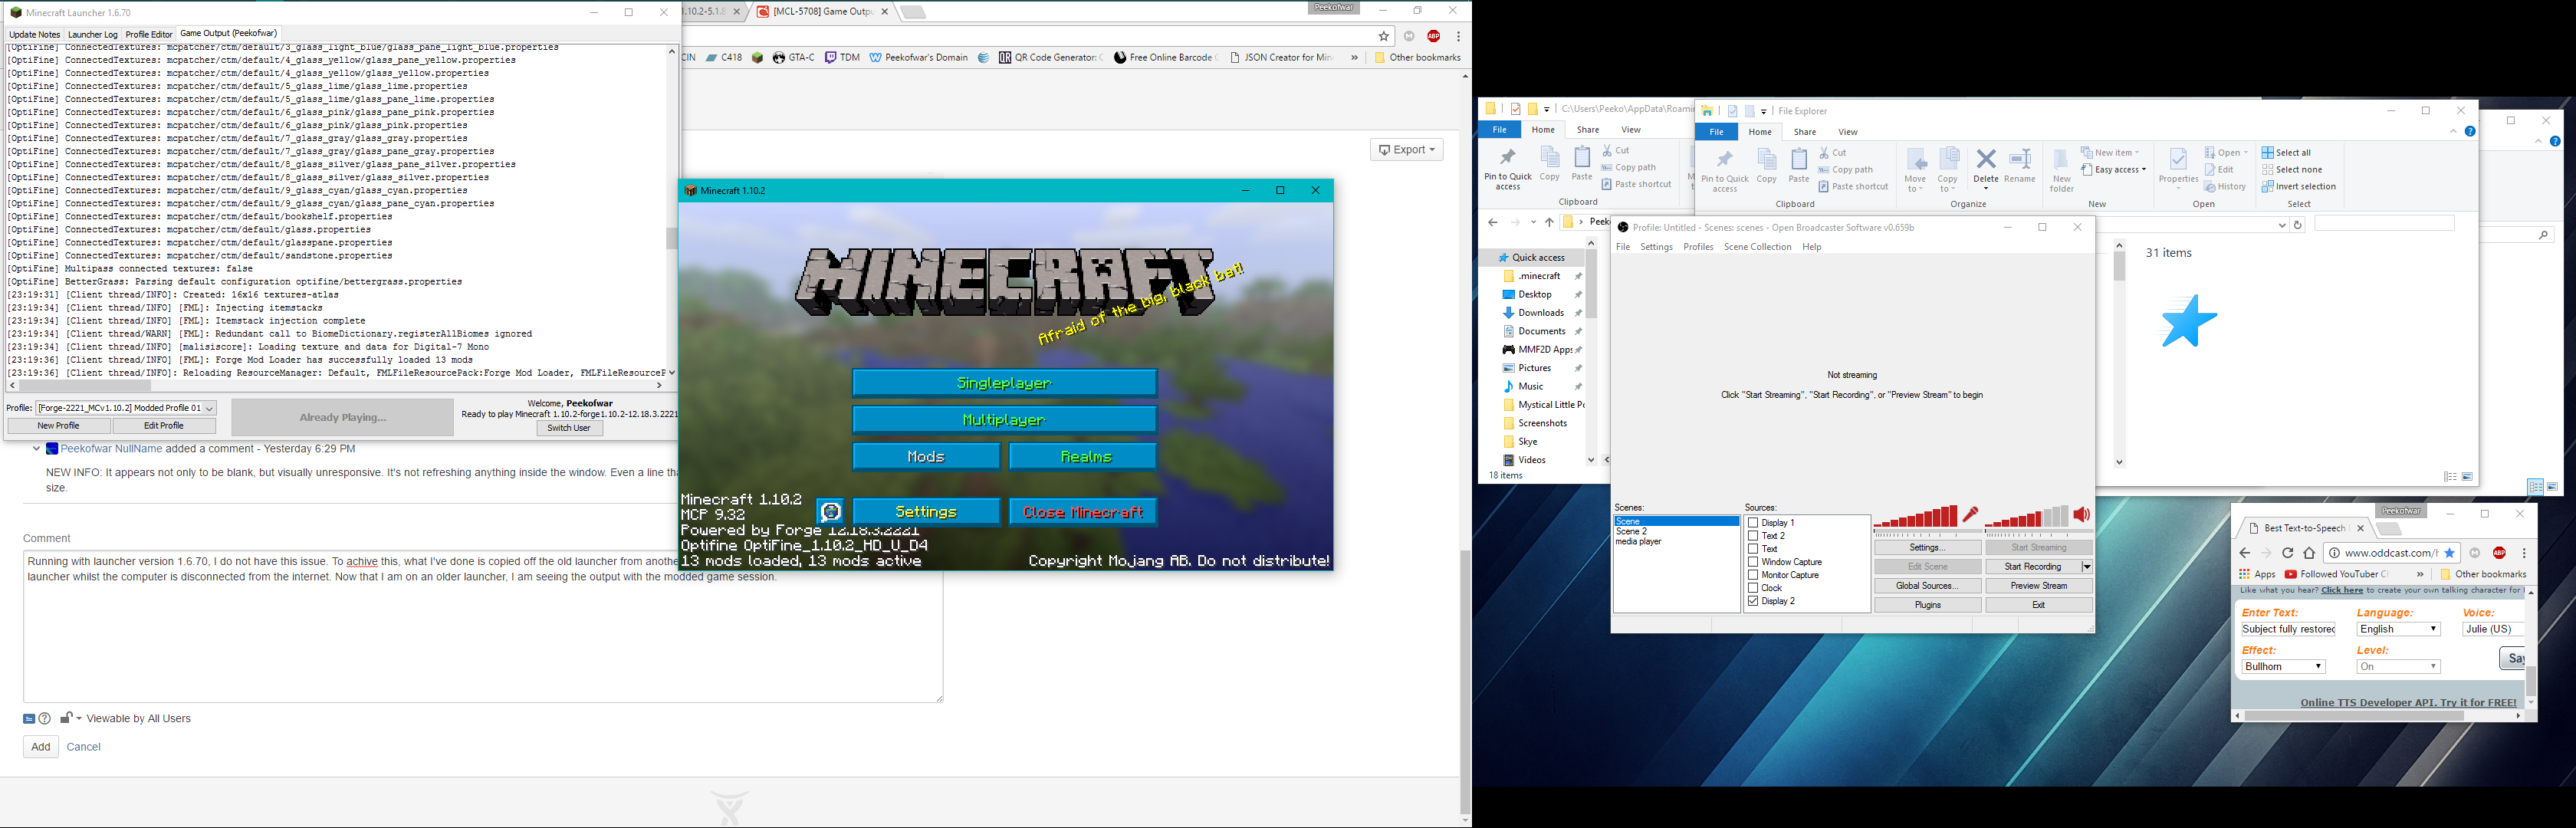Viewport: 2576px width, 828px height.
Task: Reload the oddcast page
Action: [2287, 553]
